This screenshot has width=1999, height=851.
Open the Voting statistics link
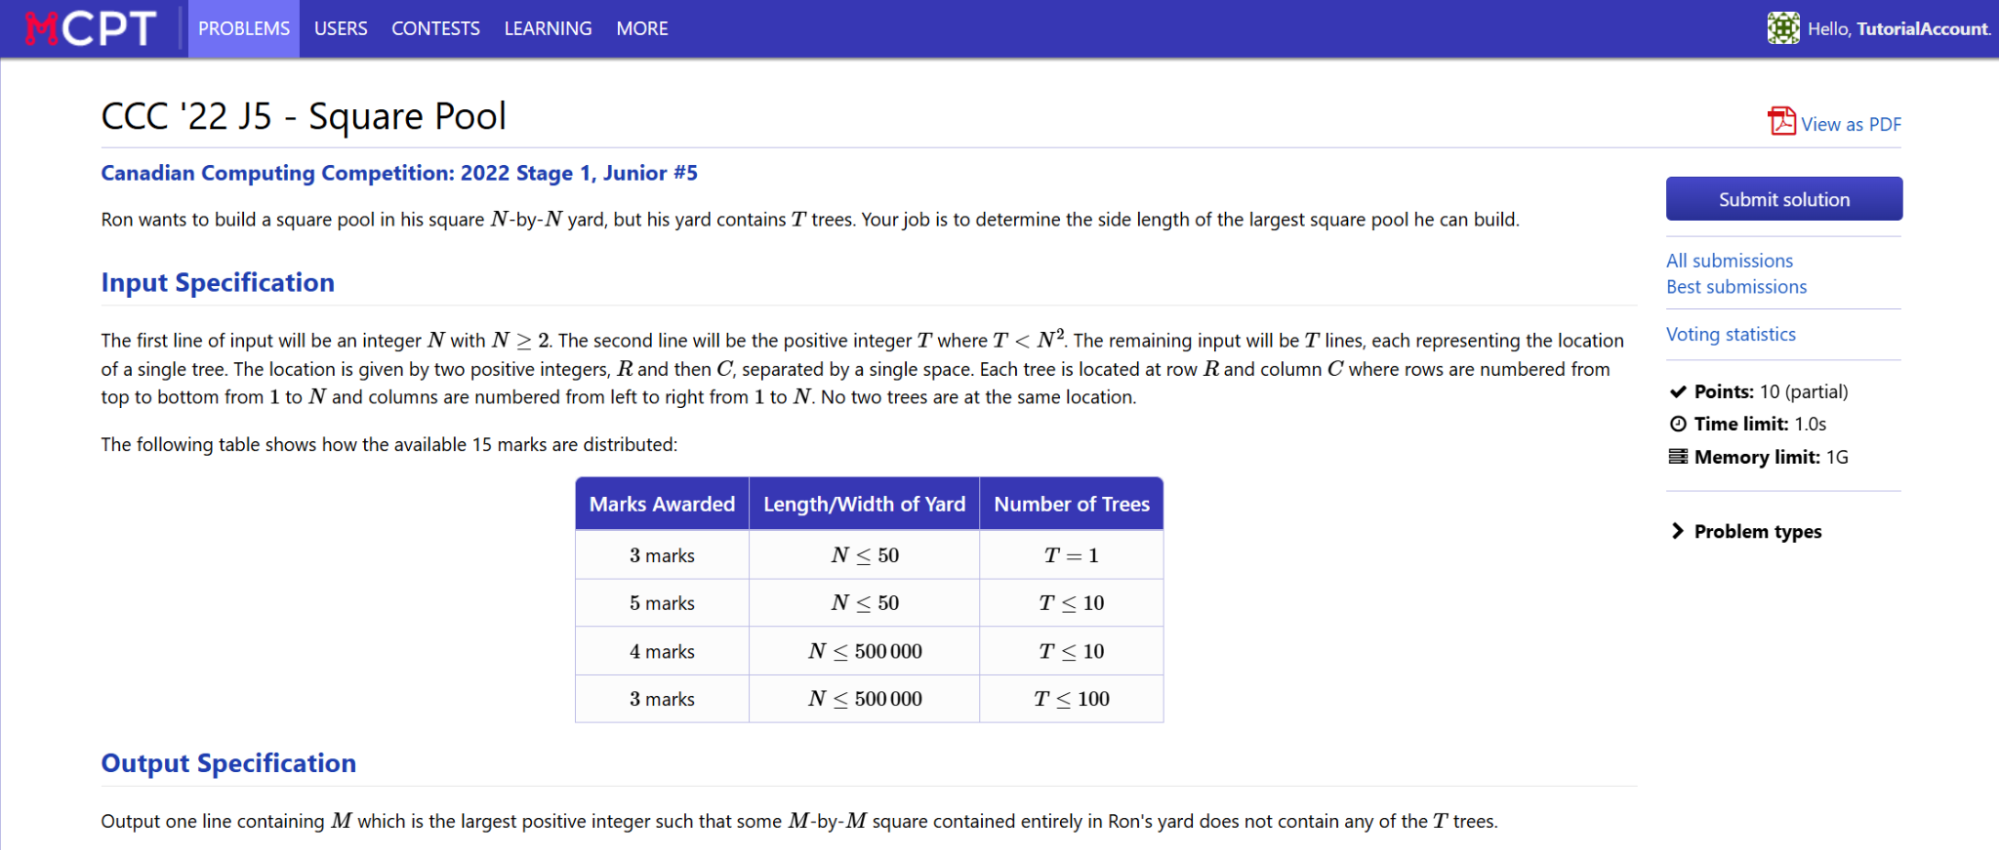pos(1731,335)
